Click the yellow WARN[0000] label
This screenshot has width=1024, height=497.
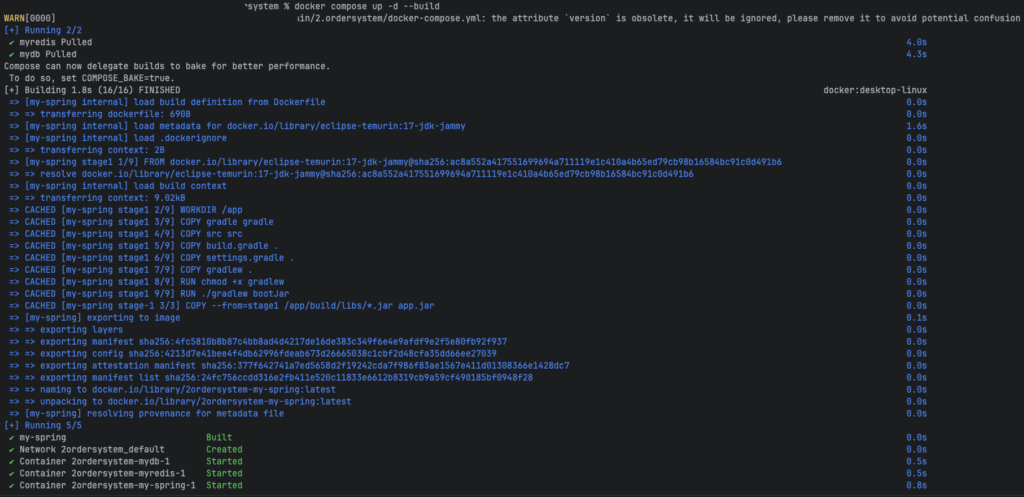point(29,18)
